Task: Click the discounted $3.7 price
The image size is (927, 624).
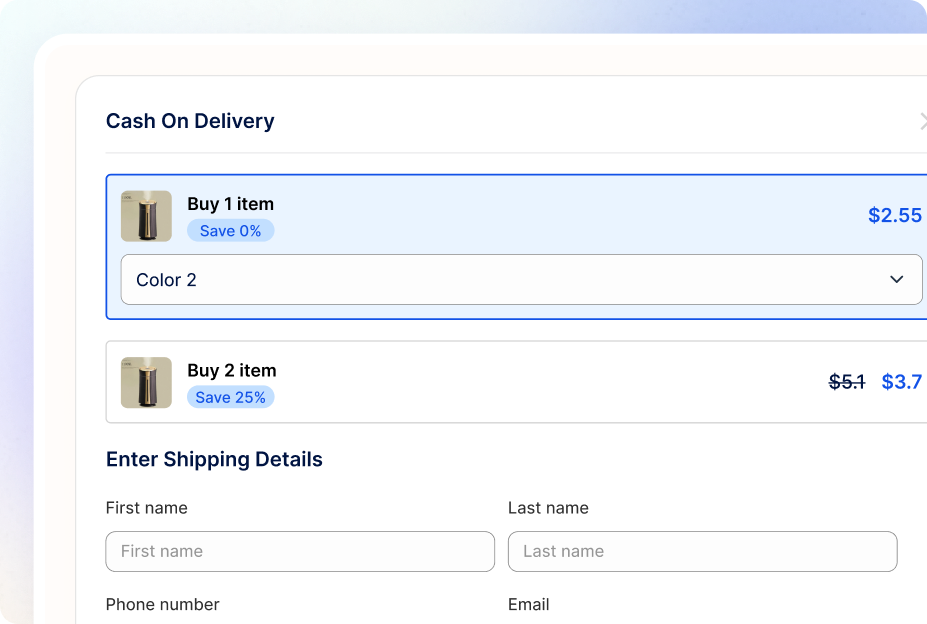Action: [900, 381]
